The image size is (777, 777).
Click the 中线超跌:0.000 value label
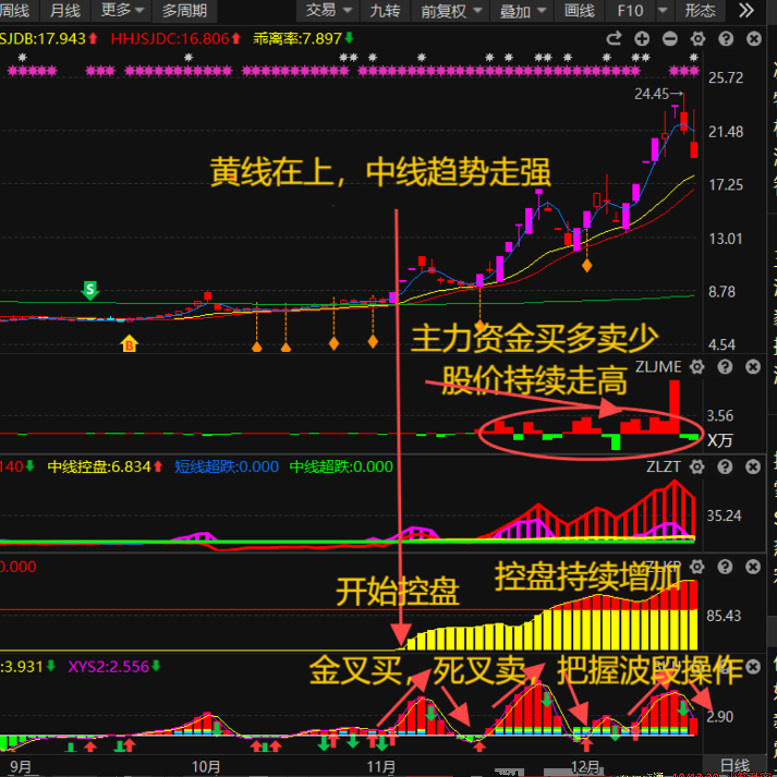(341, 467)
